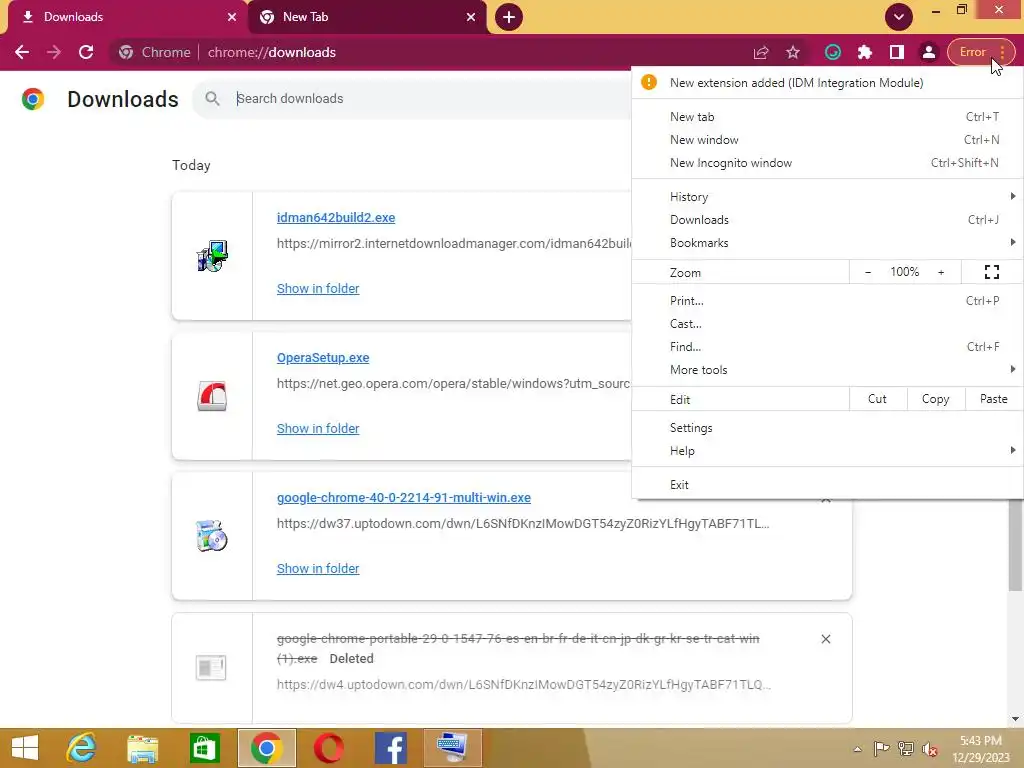Switch to the New Tab tab
This screenshot has width=1024, height=768.
pyautogui.click(x=366, y=17)
